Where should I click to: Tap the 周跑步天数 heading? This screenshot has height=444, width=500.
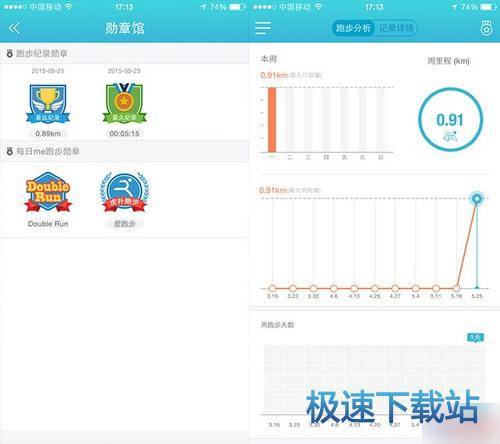[277, 325]
